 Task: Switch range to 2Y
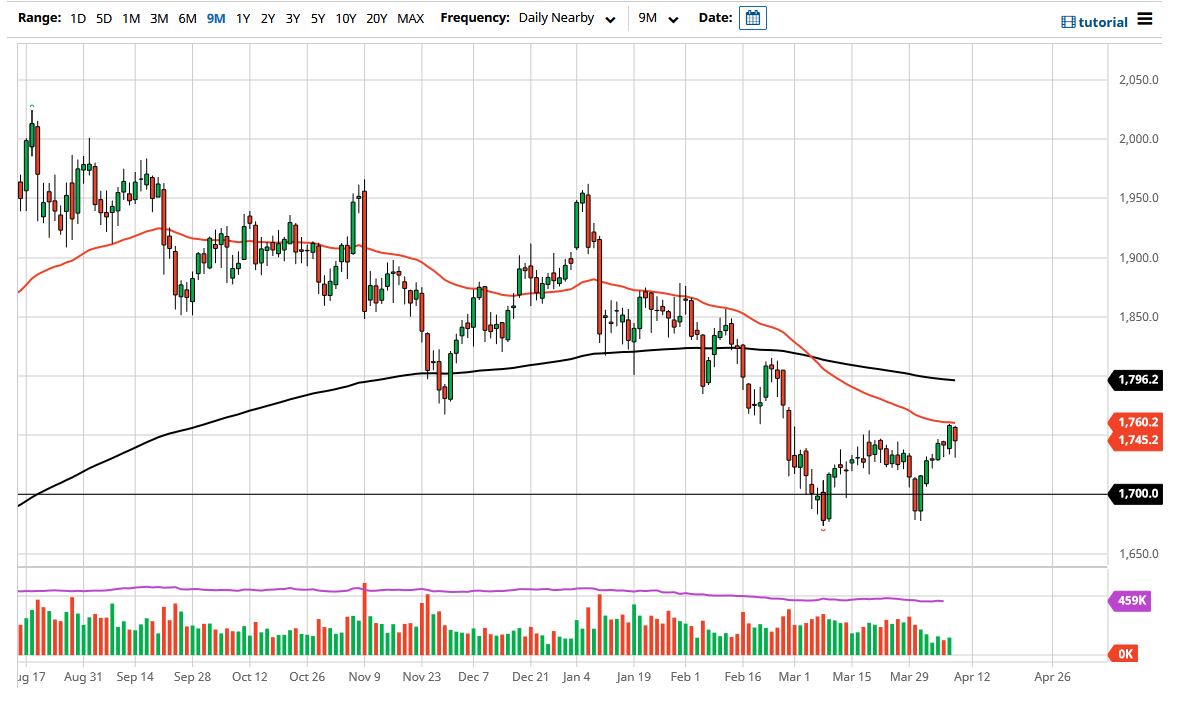coord(268,19)
